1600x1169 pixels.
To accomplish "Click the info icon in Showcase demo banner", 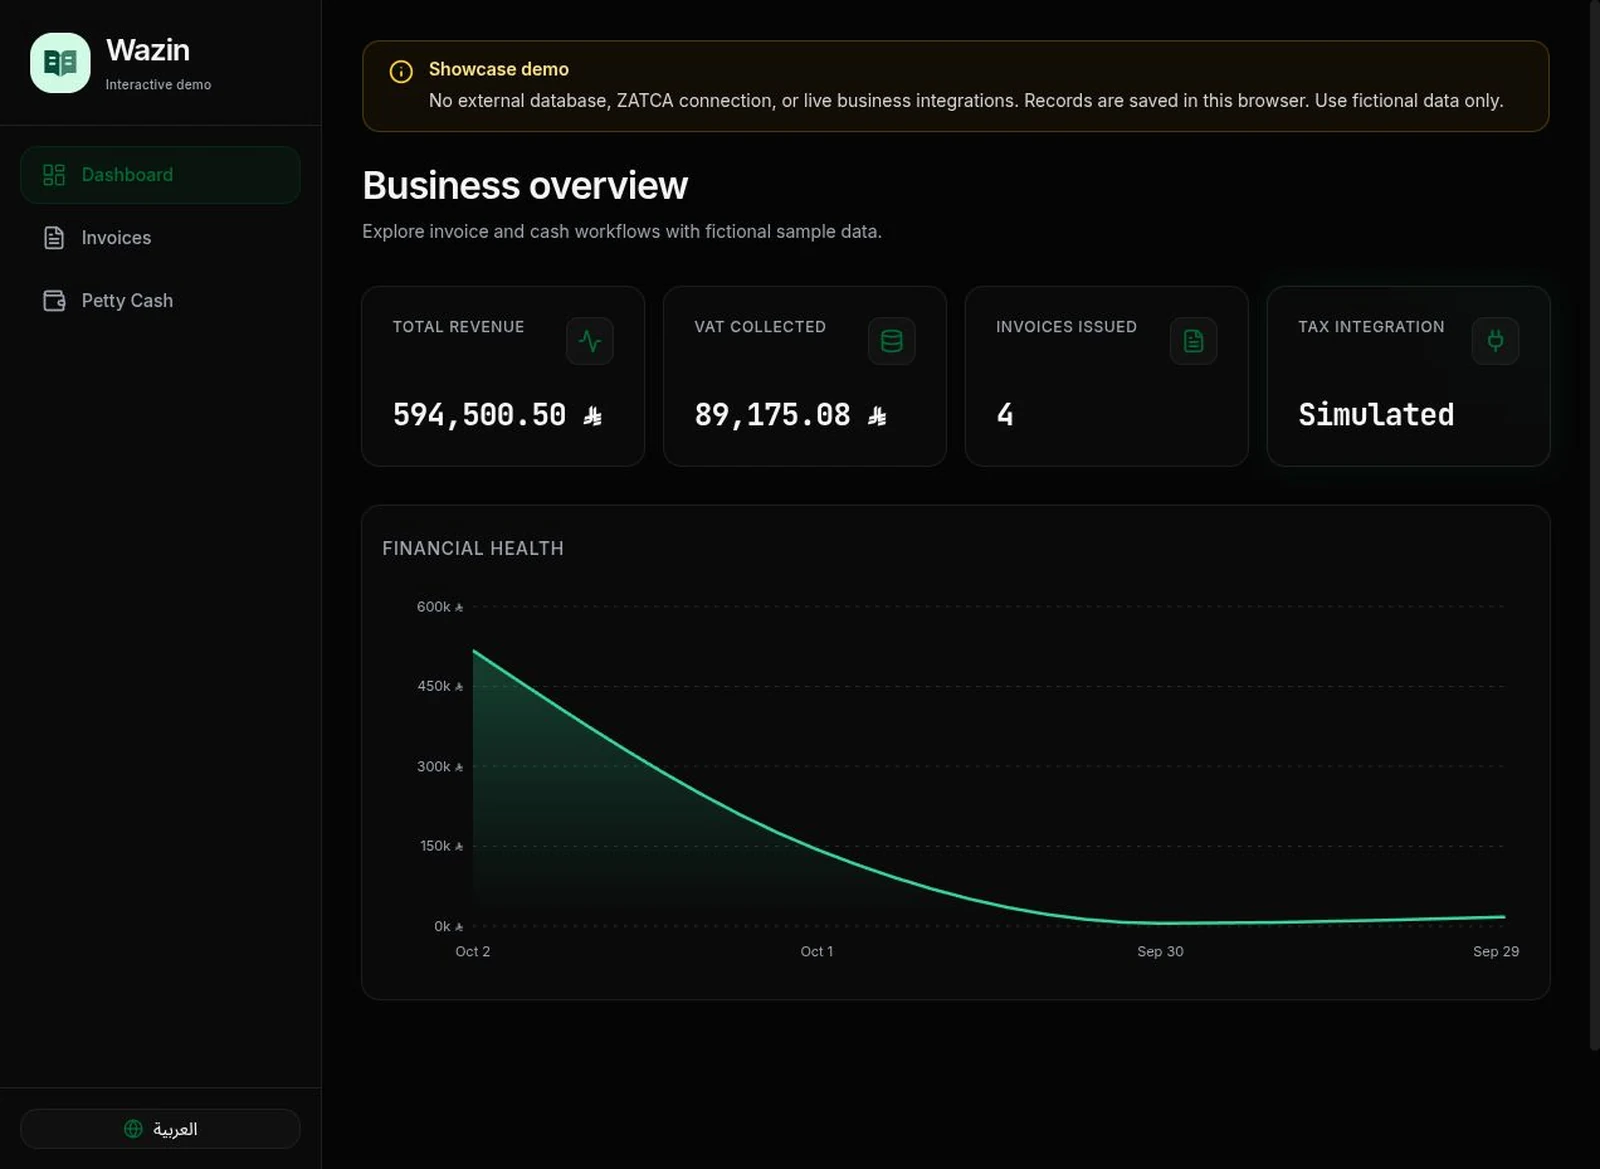I will pos(401,71).
